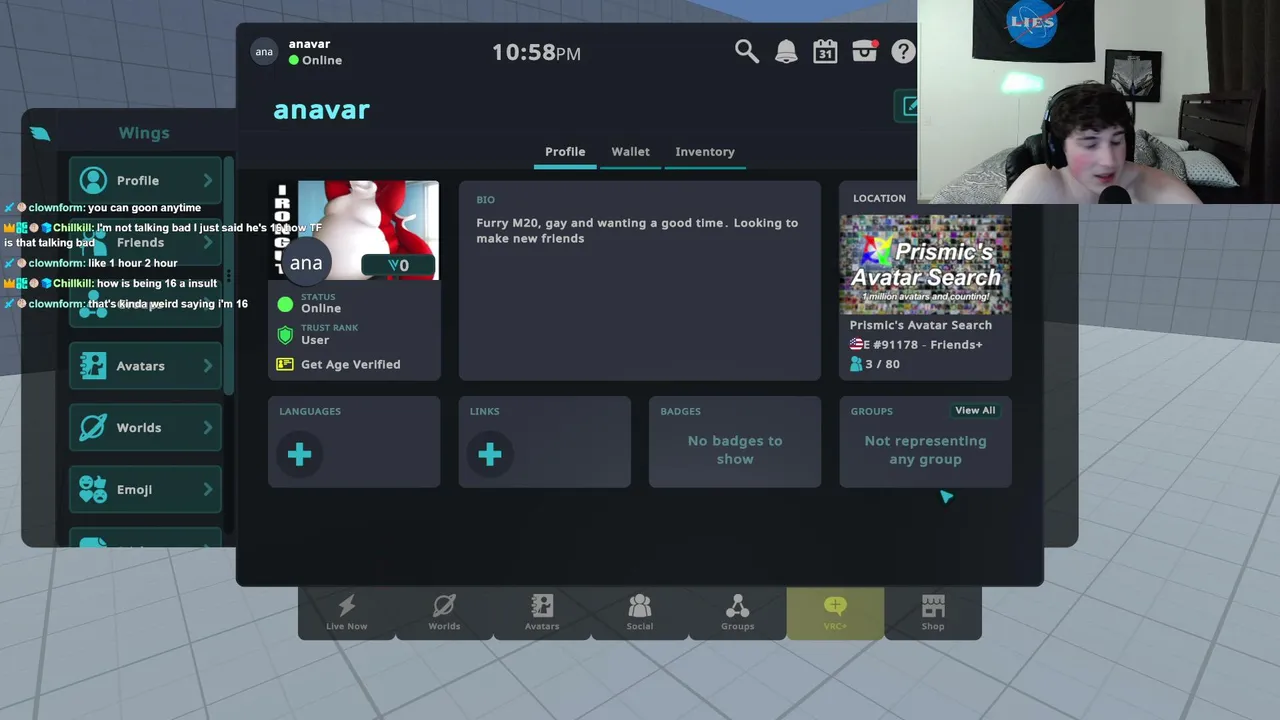This screenshot has height=720, width=1280.
Task: Open notifications bell icon
Action: tap(786, 52)
